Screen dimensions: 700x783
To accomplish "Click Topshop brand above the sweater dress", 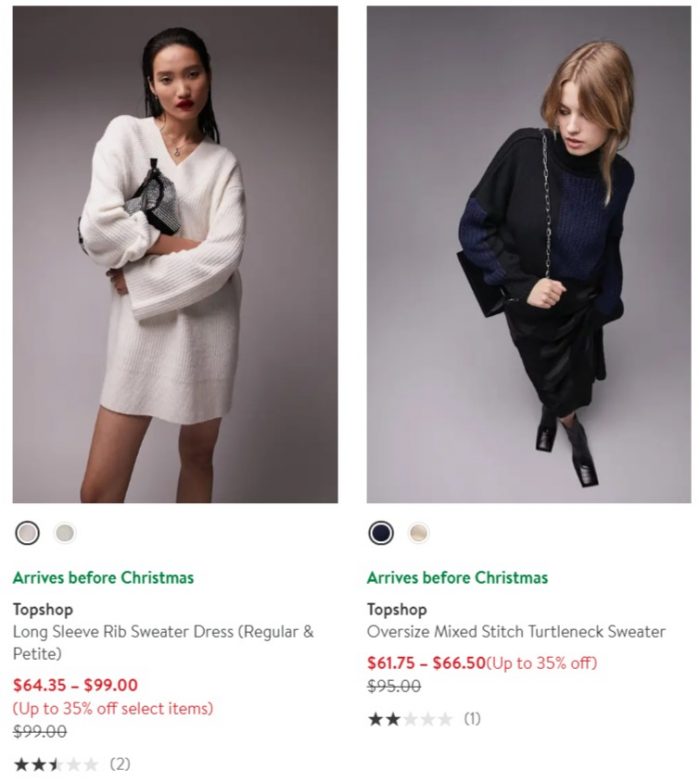I will click(43, 610).
